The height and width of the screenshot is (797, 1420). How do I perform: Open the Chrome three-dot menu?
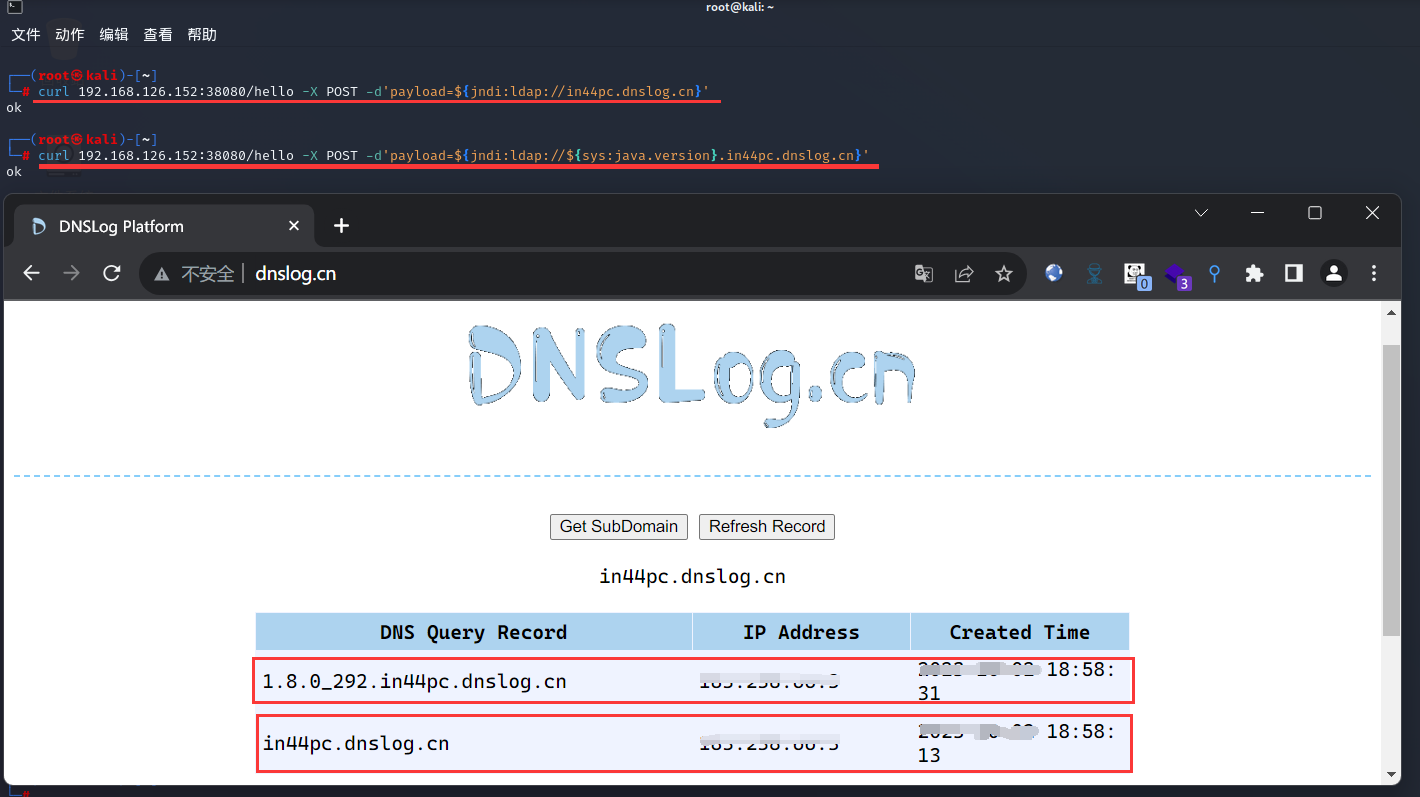(1374, 273)
